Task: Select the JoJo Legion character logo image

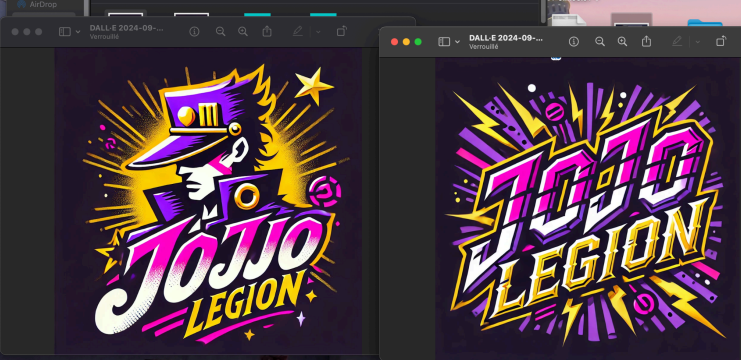Action: point(208,201)
